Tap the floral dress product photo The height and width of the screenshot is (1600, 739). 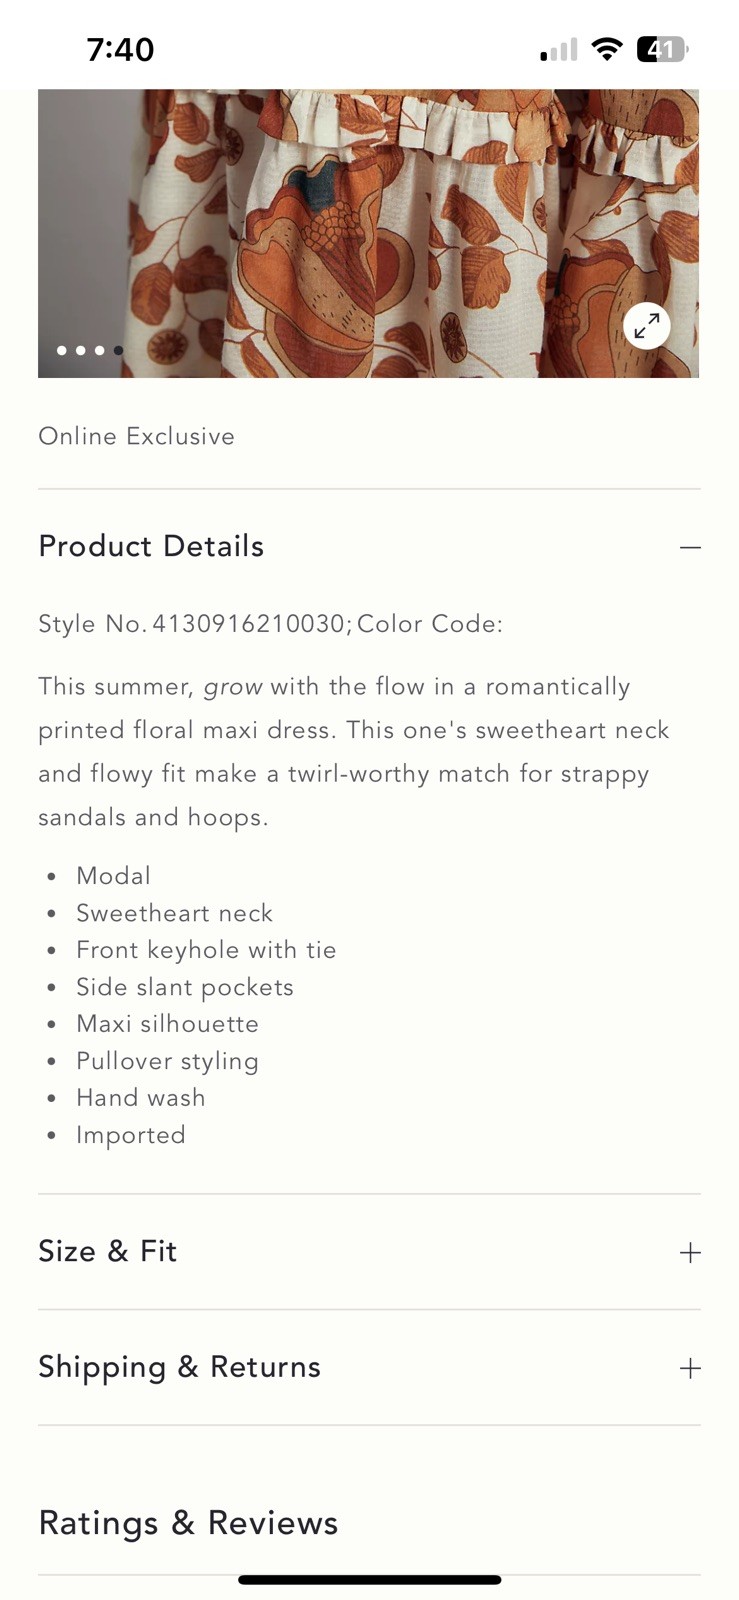[x=368, y=232]
